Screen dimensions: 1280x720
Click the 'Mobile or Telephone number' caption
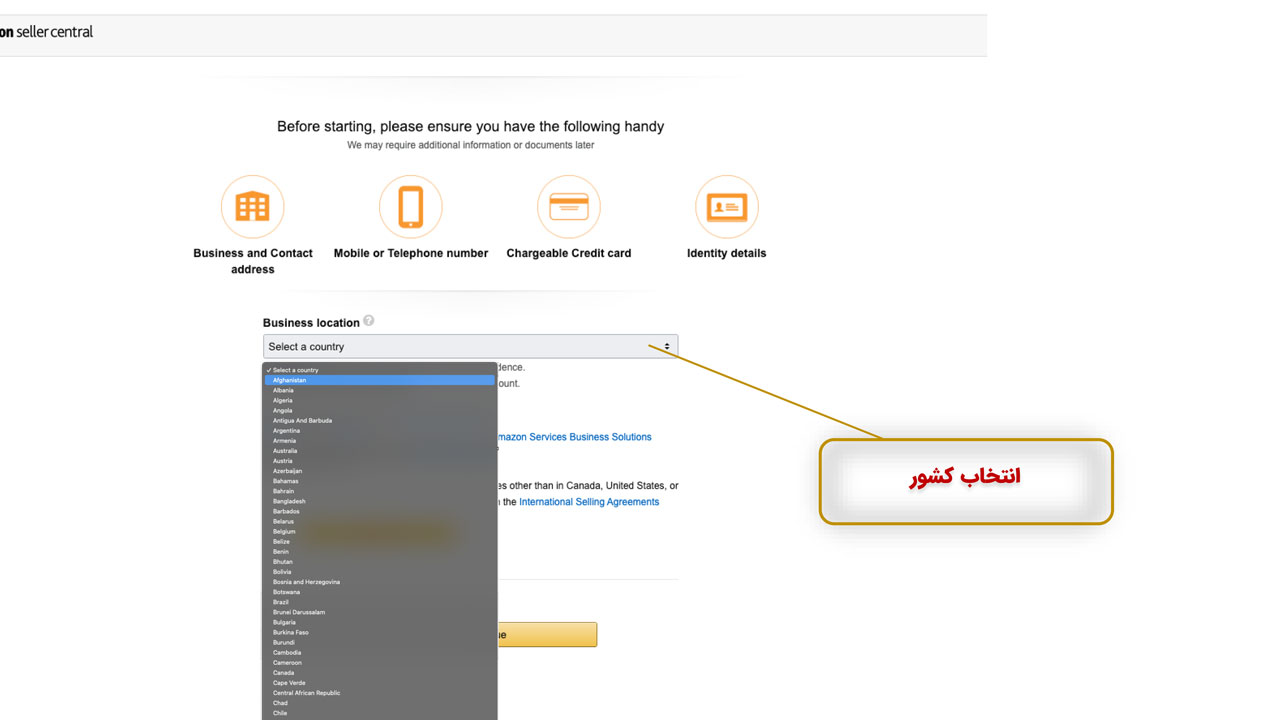[x=411, y=253]
